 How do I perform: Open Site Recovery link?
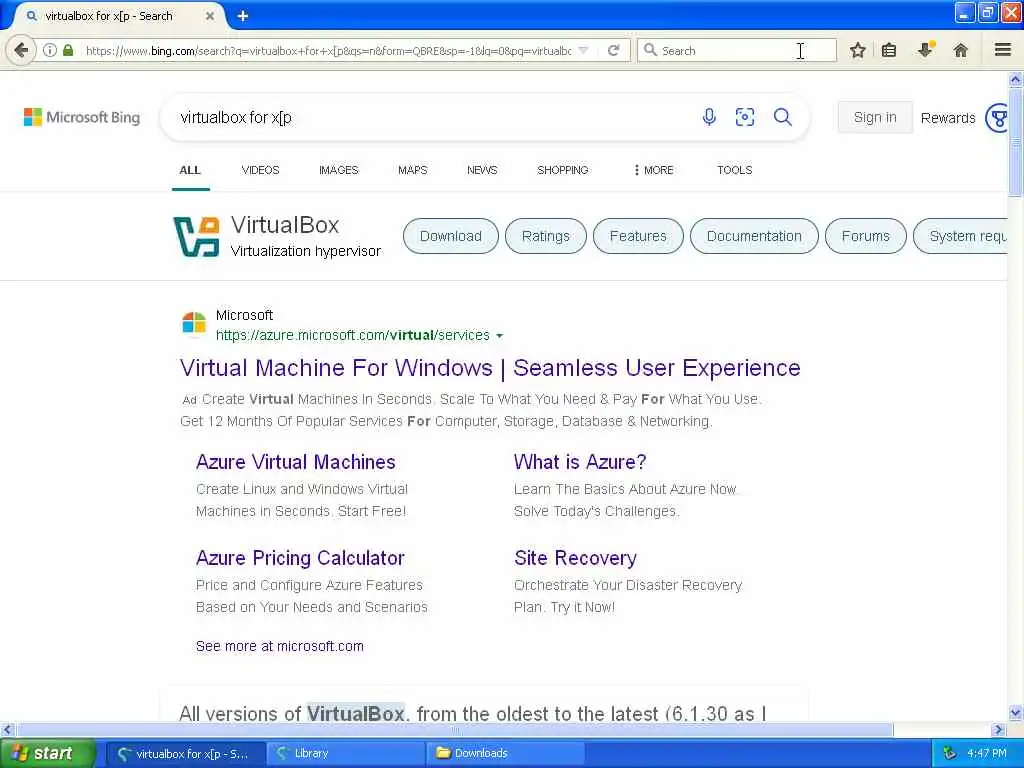click(x=575, y=558)
